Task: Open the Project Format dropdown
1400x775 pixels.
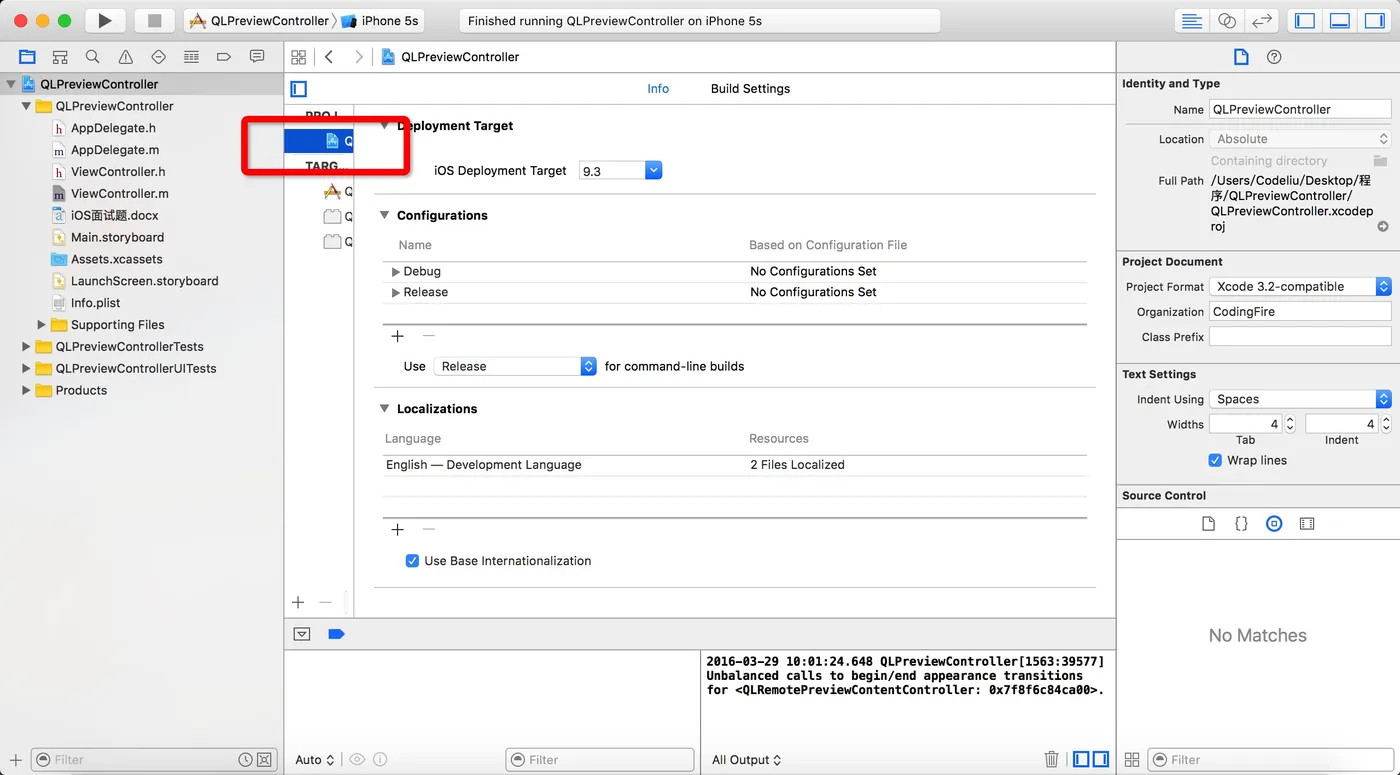Action: (x=1300, y=286)
